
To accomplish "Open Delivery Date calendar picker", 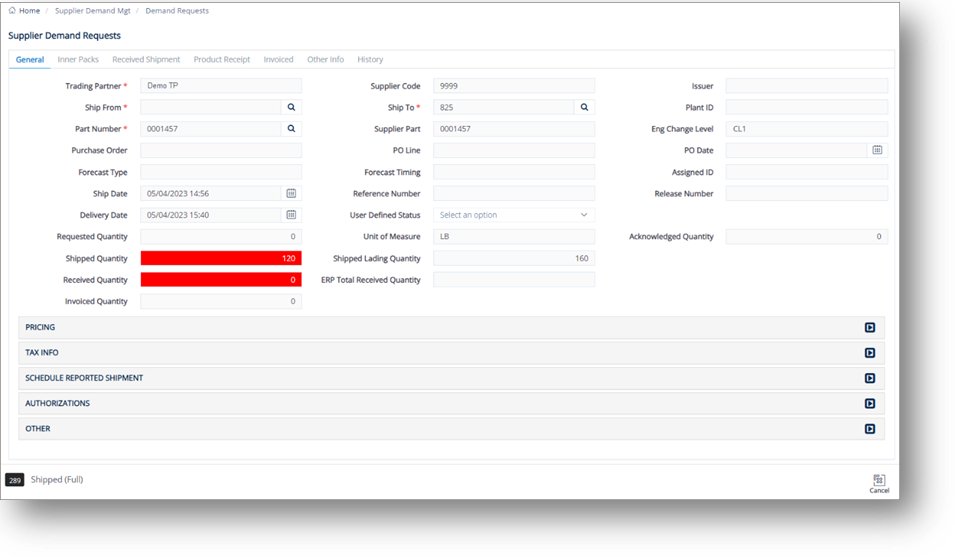I will (x=291, y=214).
